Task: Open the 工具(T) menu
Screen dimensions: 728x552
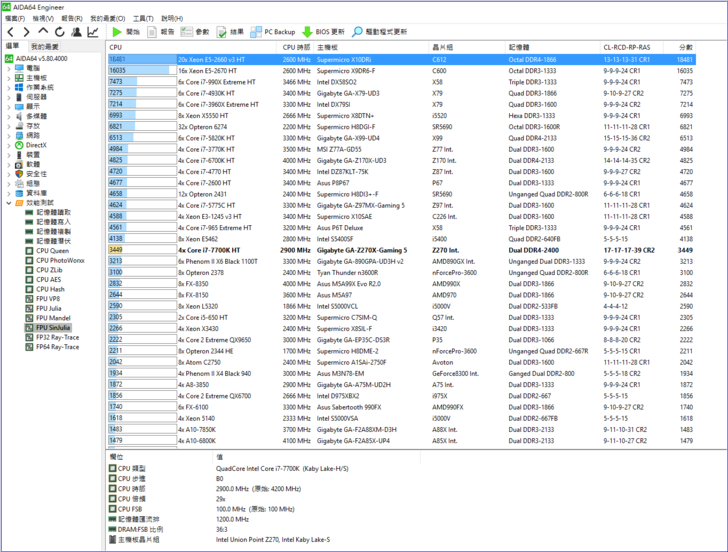Action: [x=143, y=18]
